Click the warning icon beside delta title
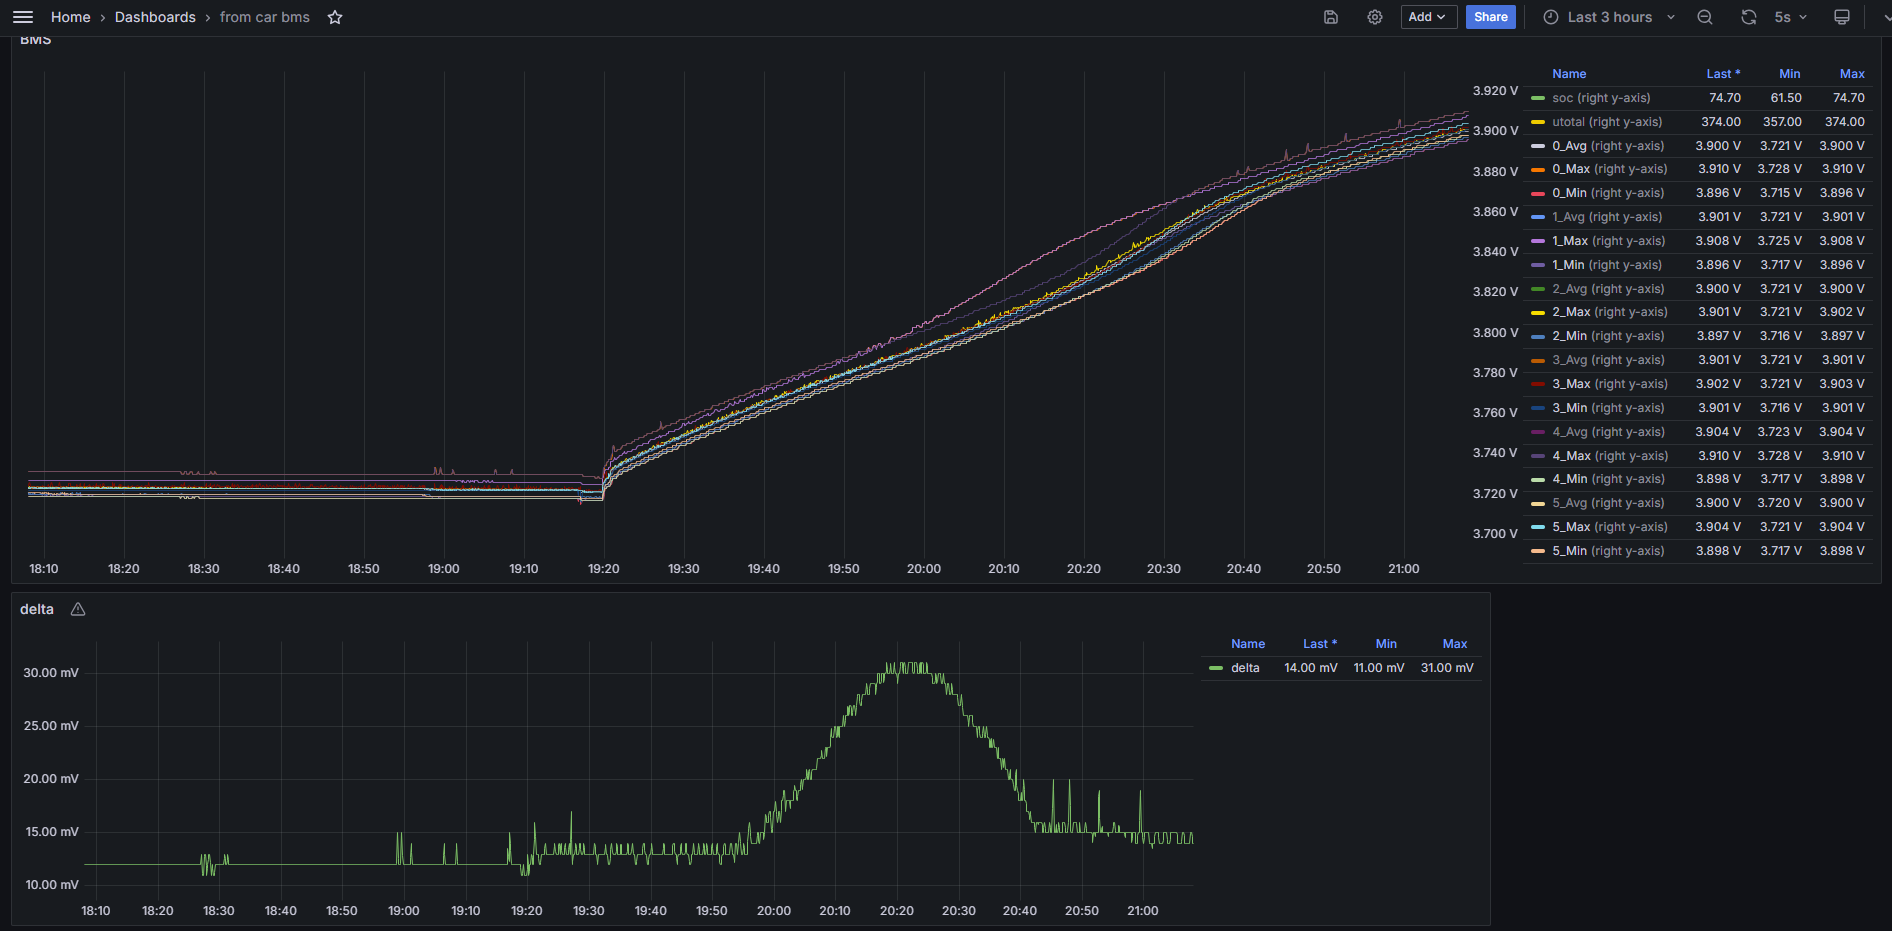Image resolution: width=1892 pixels, height=931 pixels. click(78, 609)
